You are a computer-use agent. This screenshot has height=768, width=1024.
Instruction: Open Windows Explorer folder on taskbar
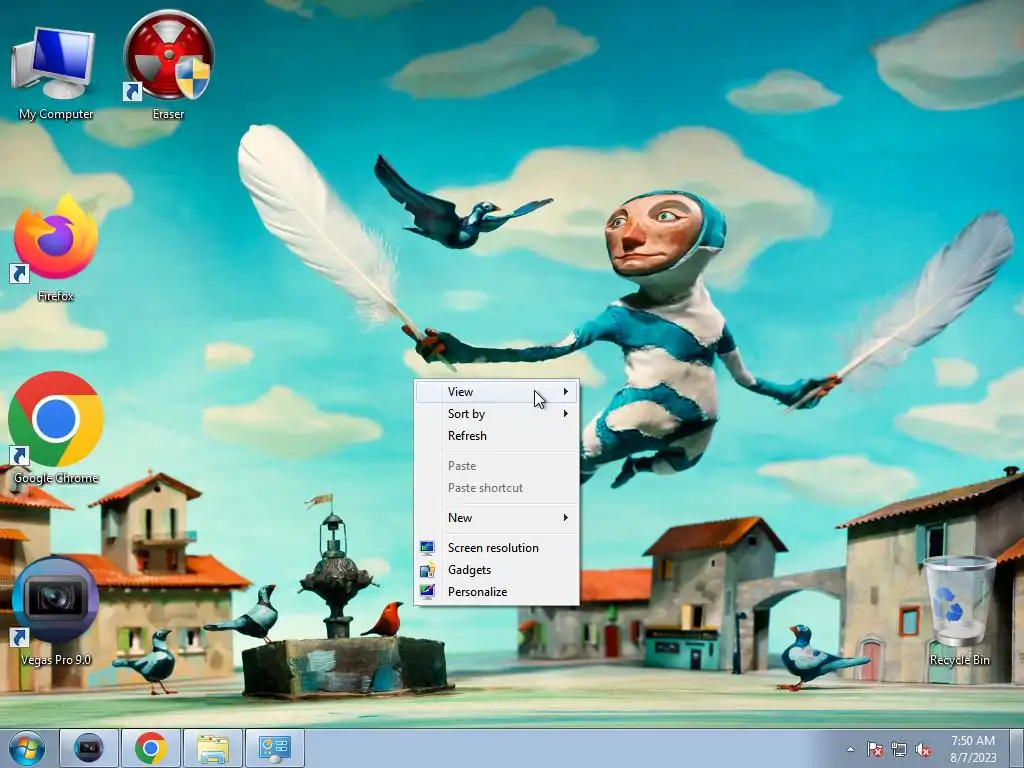pyautogui.click(x=213, y=748)
